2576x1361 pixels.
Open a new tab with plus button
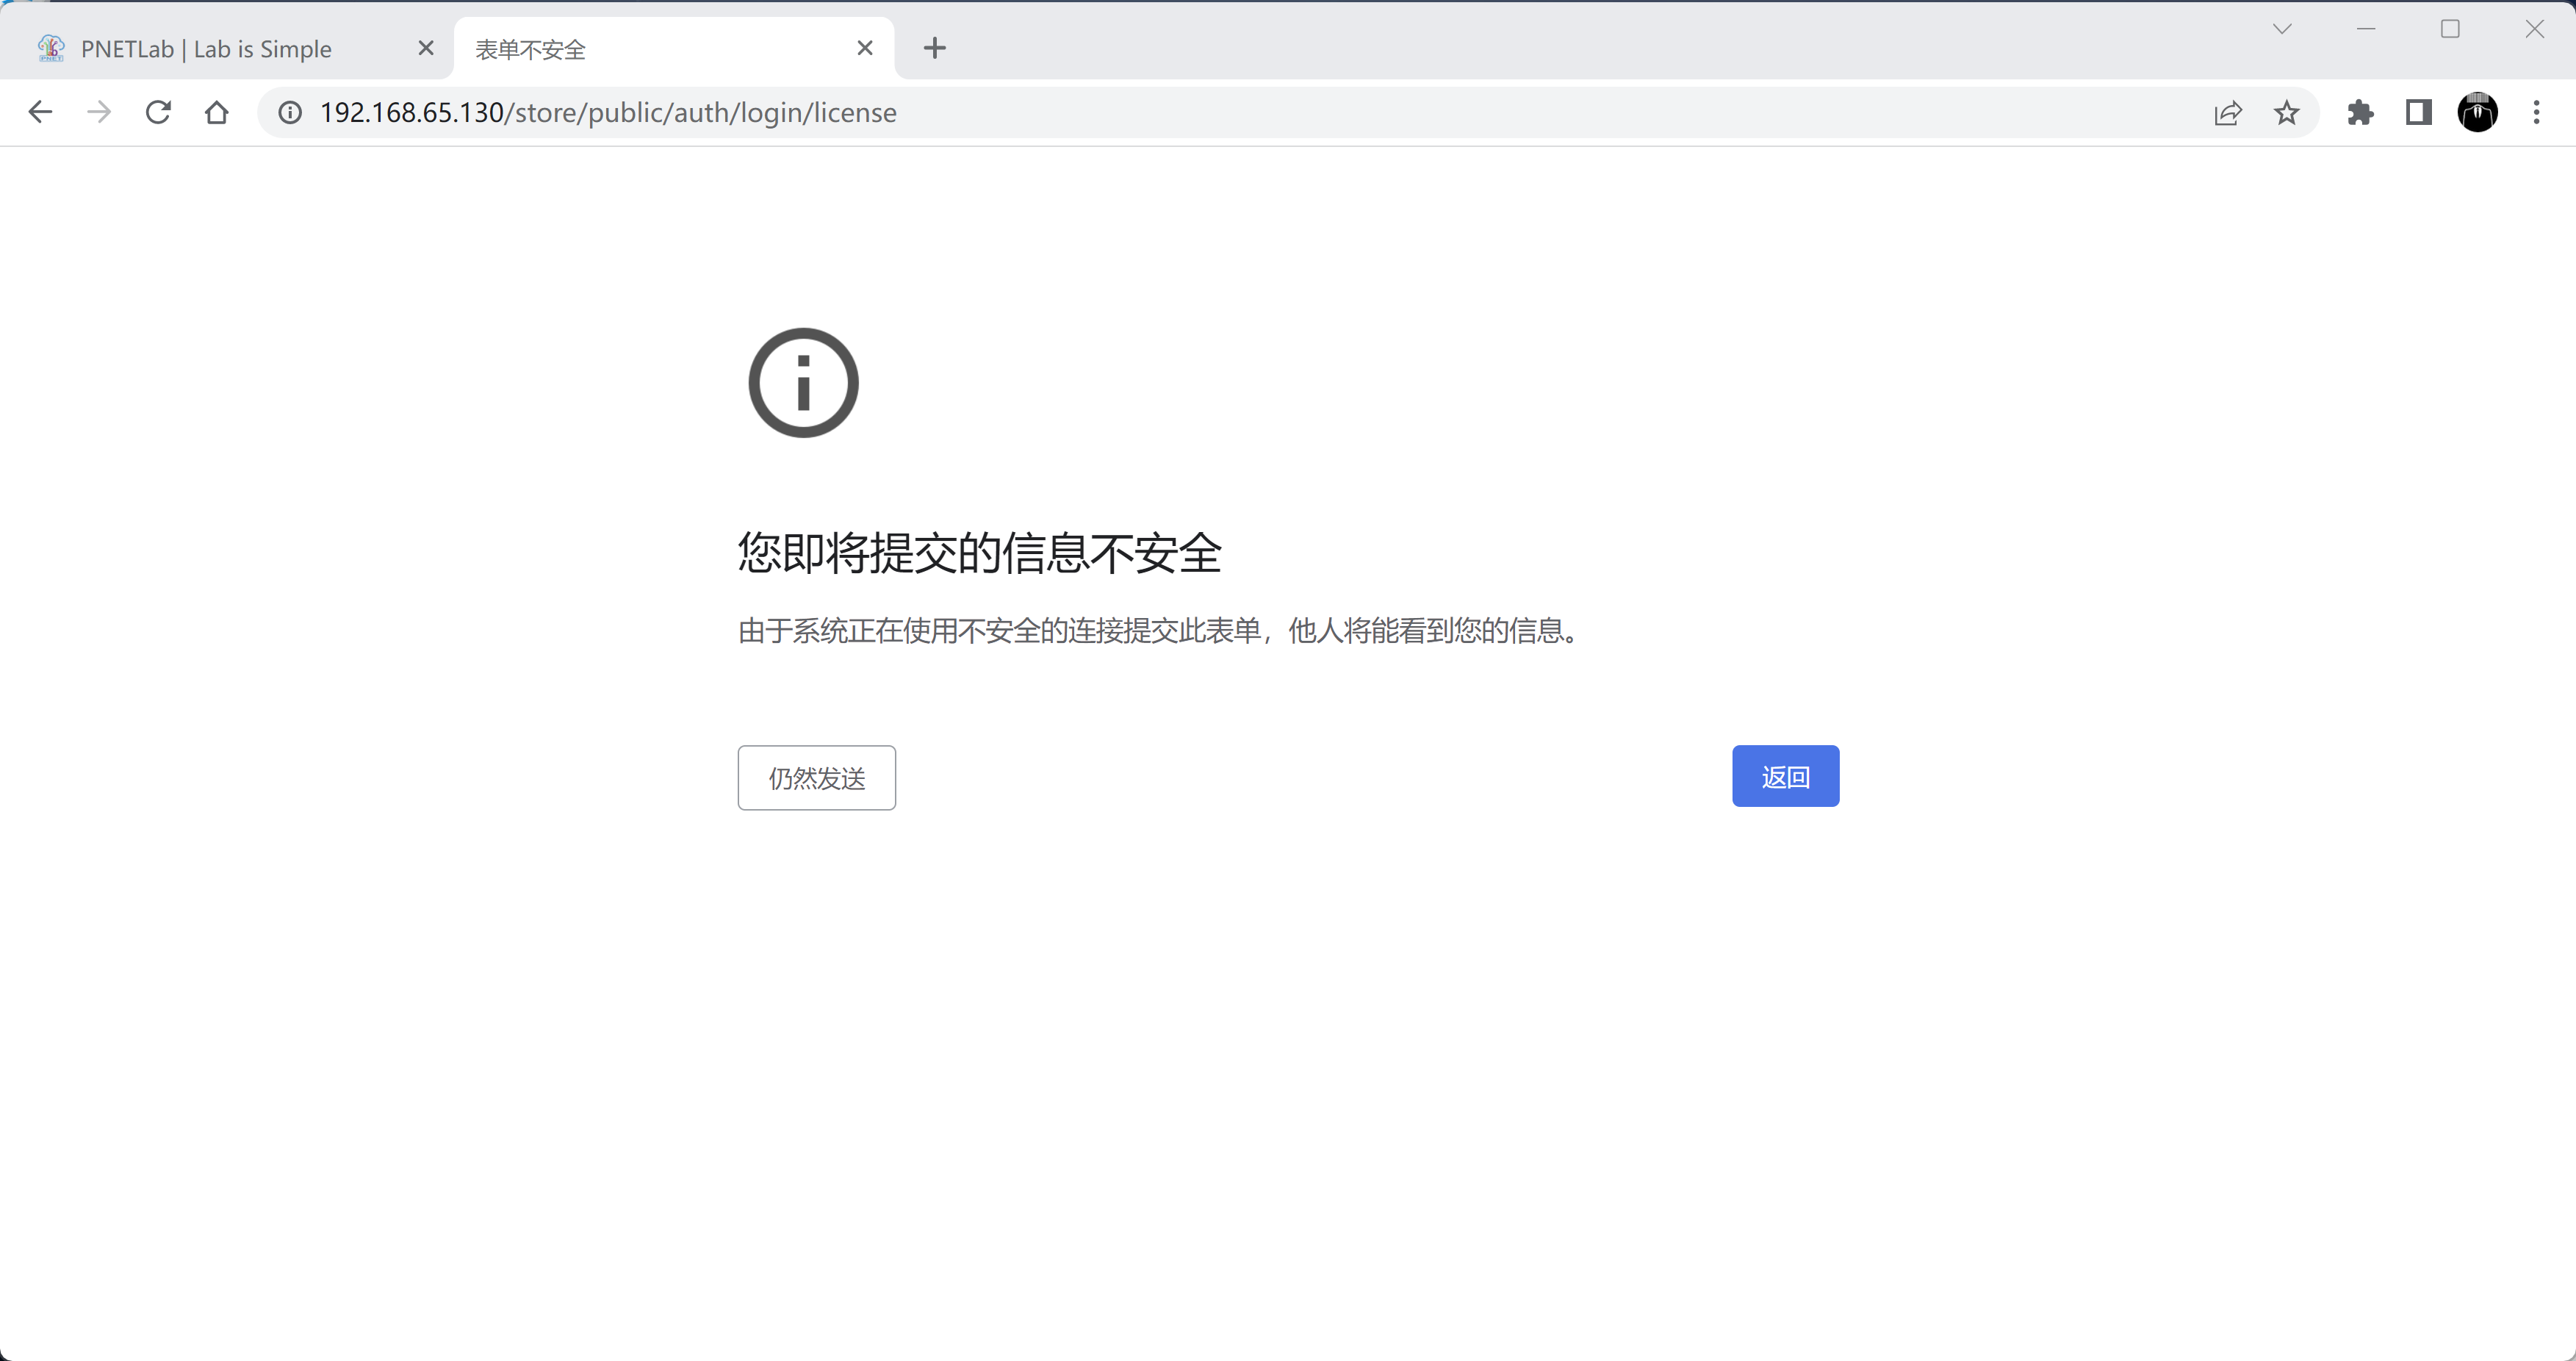pyautogui.click(x=934, y=48)
